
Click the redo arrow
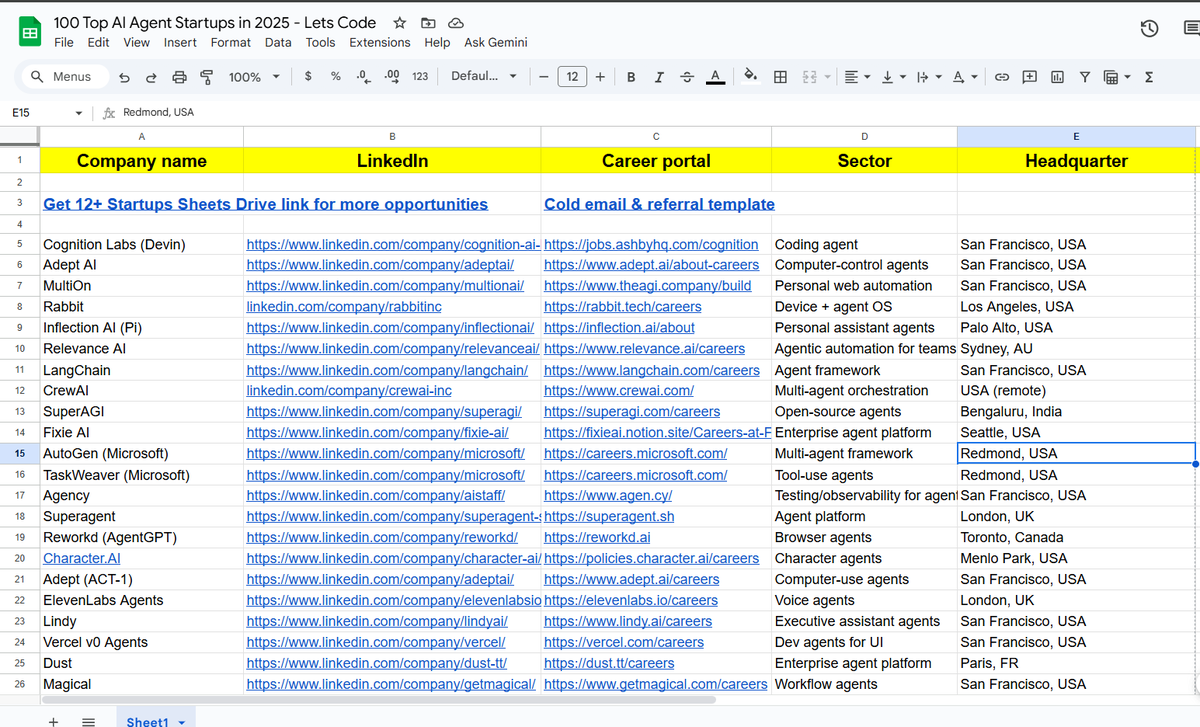click(151, 77)
